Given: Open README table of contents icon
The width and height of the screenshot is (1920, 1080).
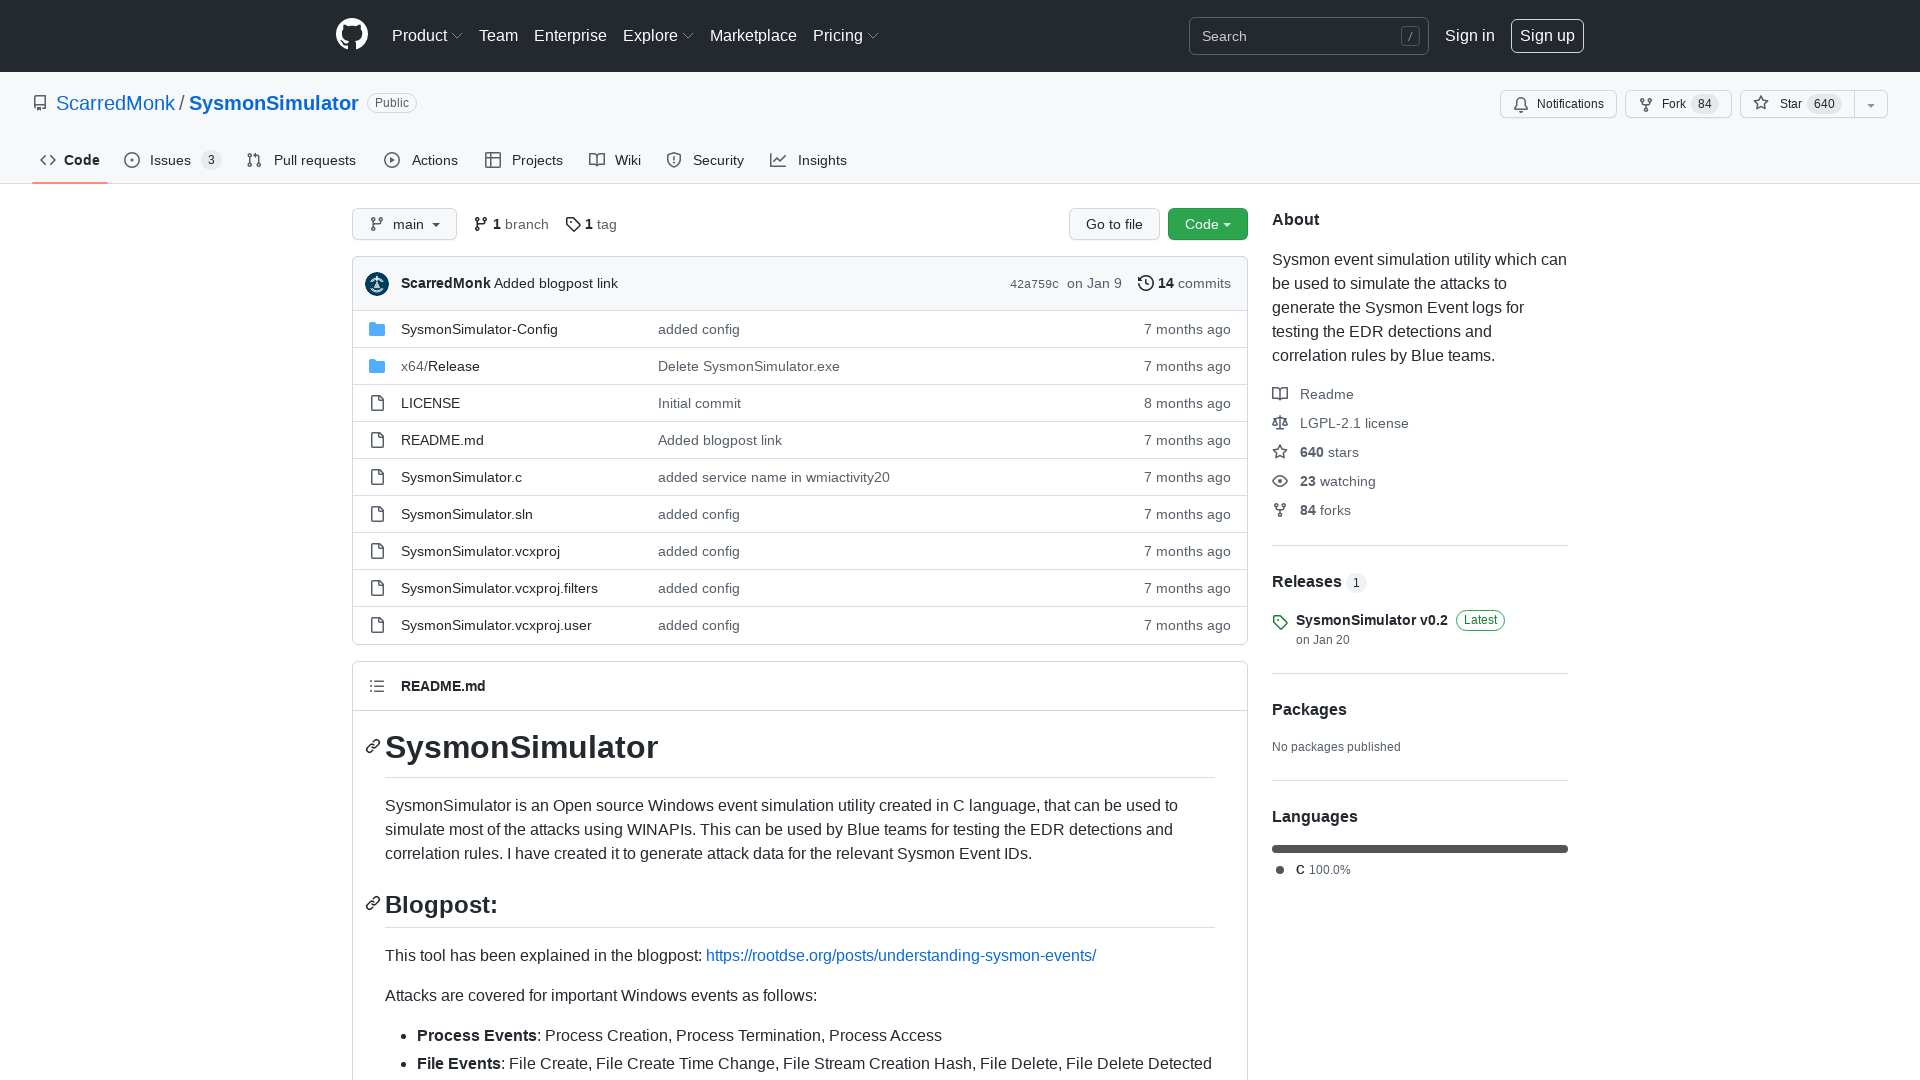Looking at the screenshot, I should (x=377, y=686).
